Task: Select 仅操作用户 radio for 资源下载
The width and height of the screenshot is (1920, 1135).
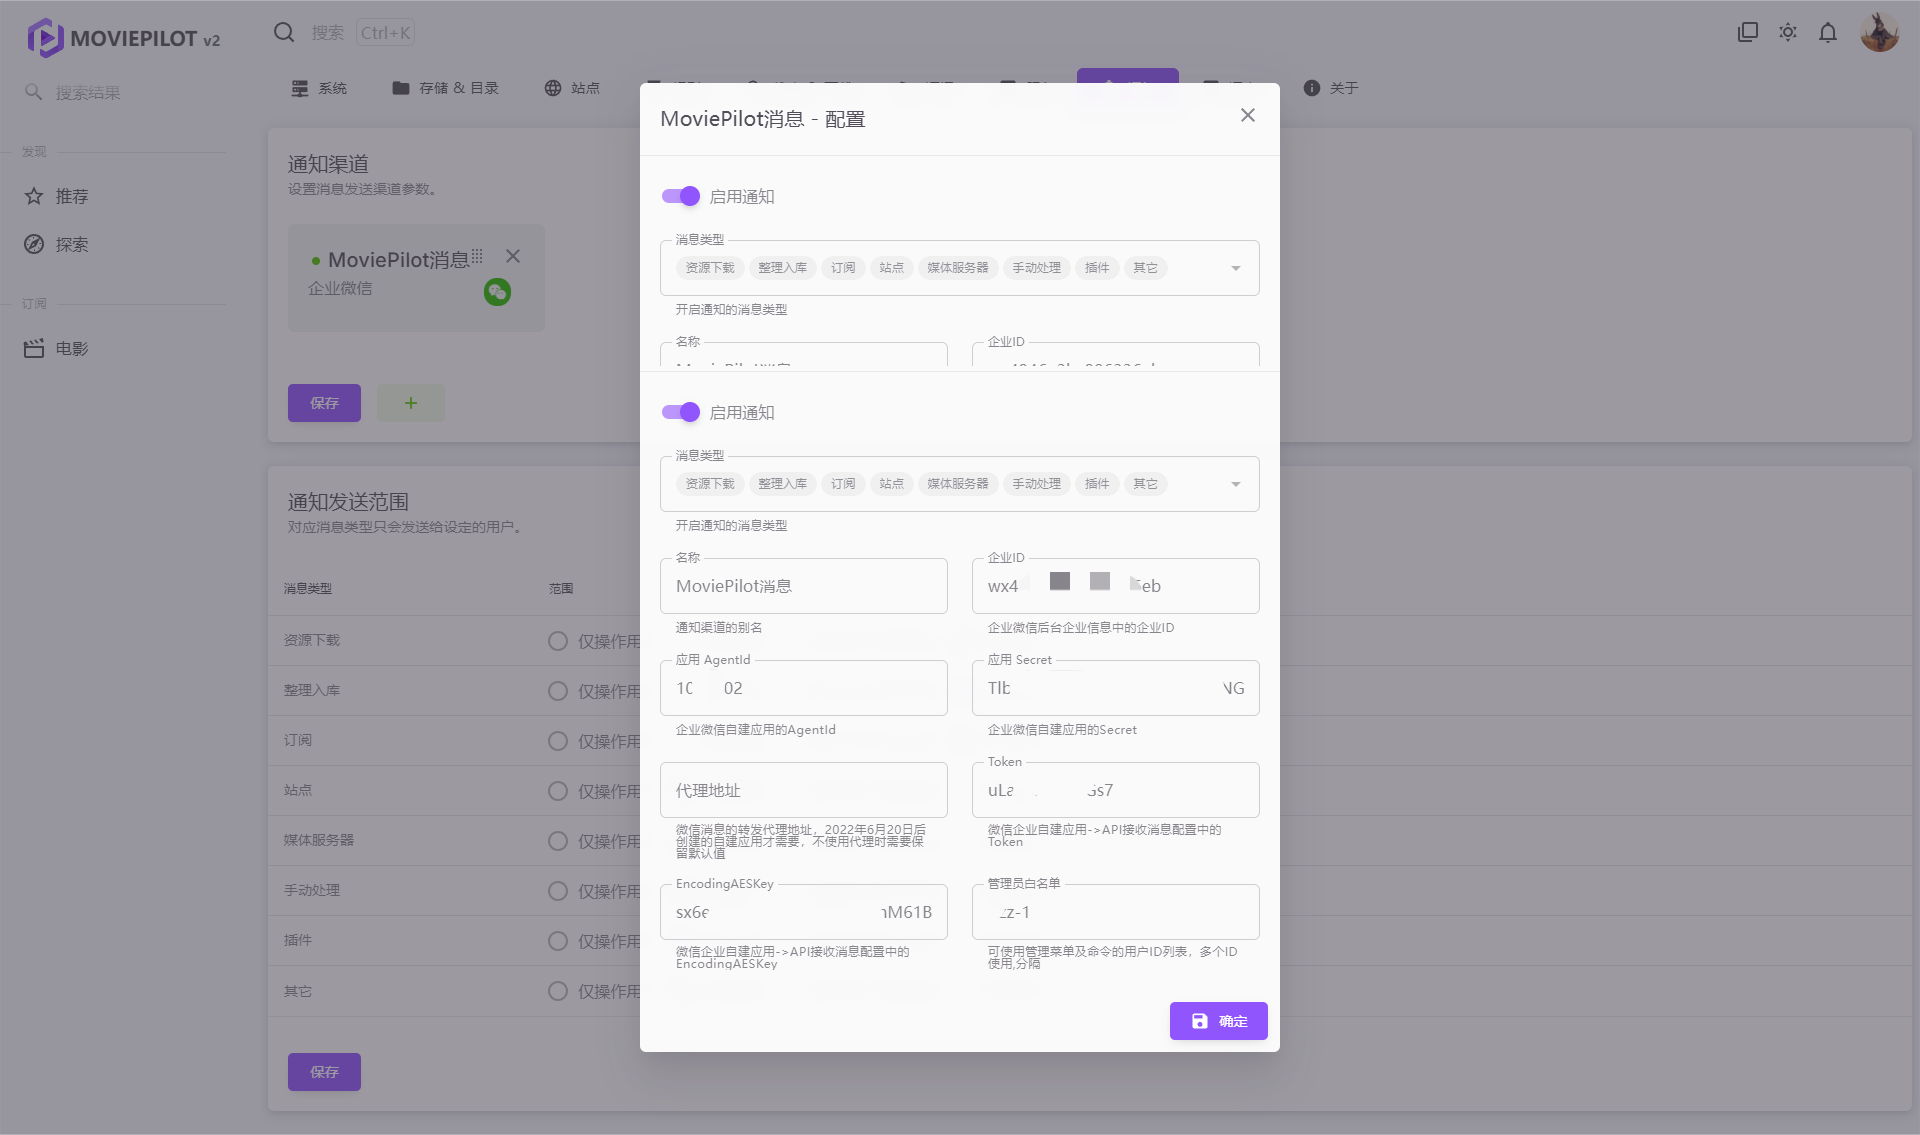Action: point(558,641)
